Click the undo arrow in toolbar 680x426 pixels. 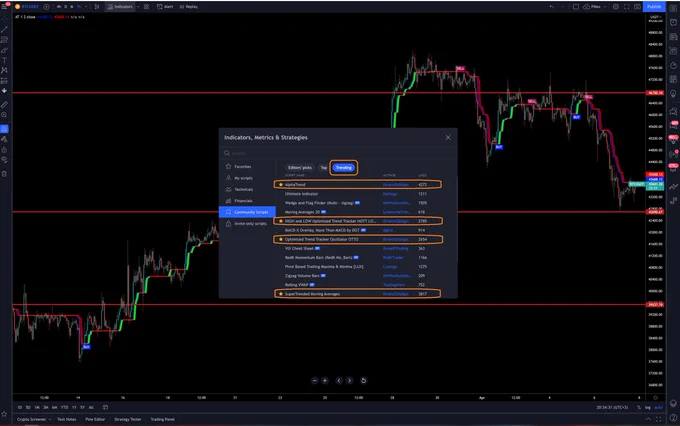551,7
